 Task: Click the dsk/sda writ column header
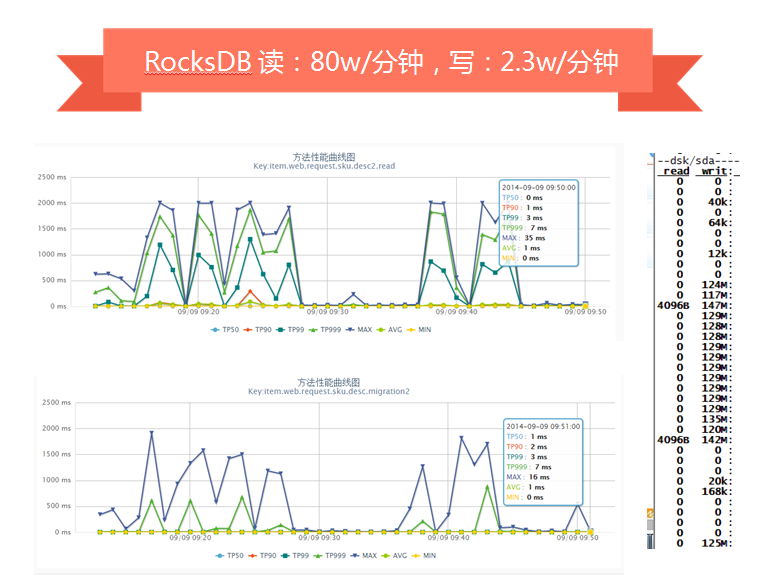pos(714,171)
